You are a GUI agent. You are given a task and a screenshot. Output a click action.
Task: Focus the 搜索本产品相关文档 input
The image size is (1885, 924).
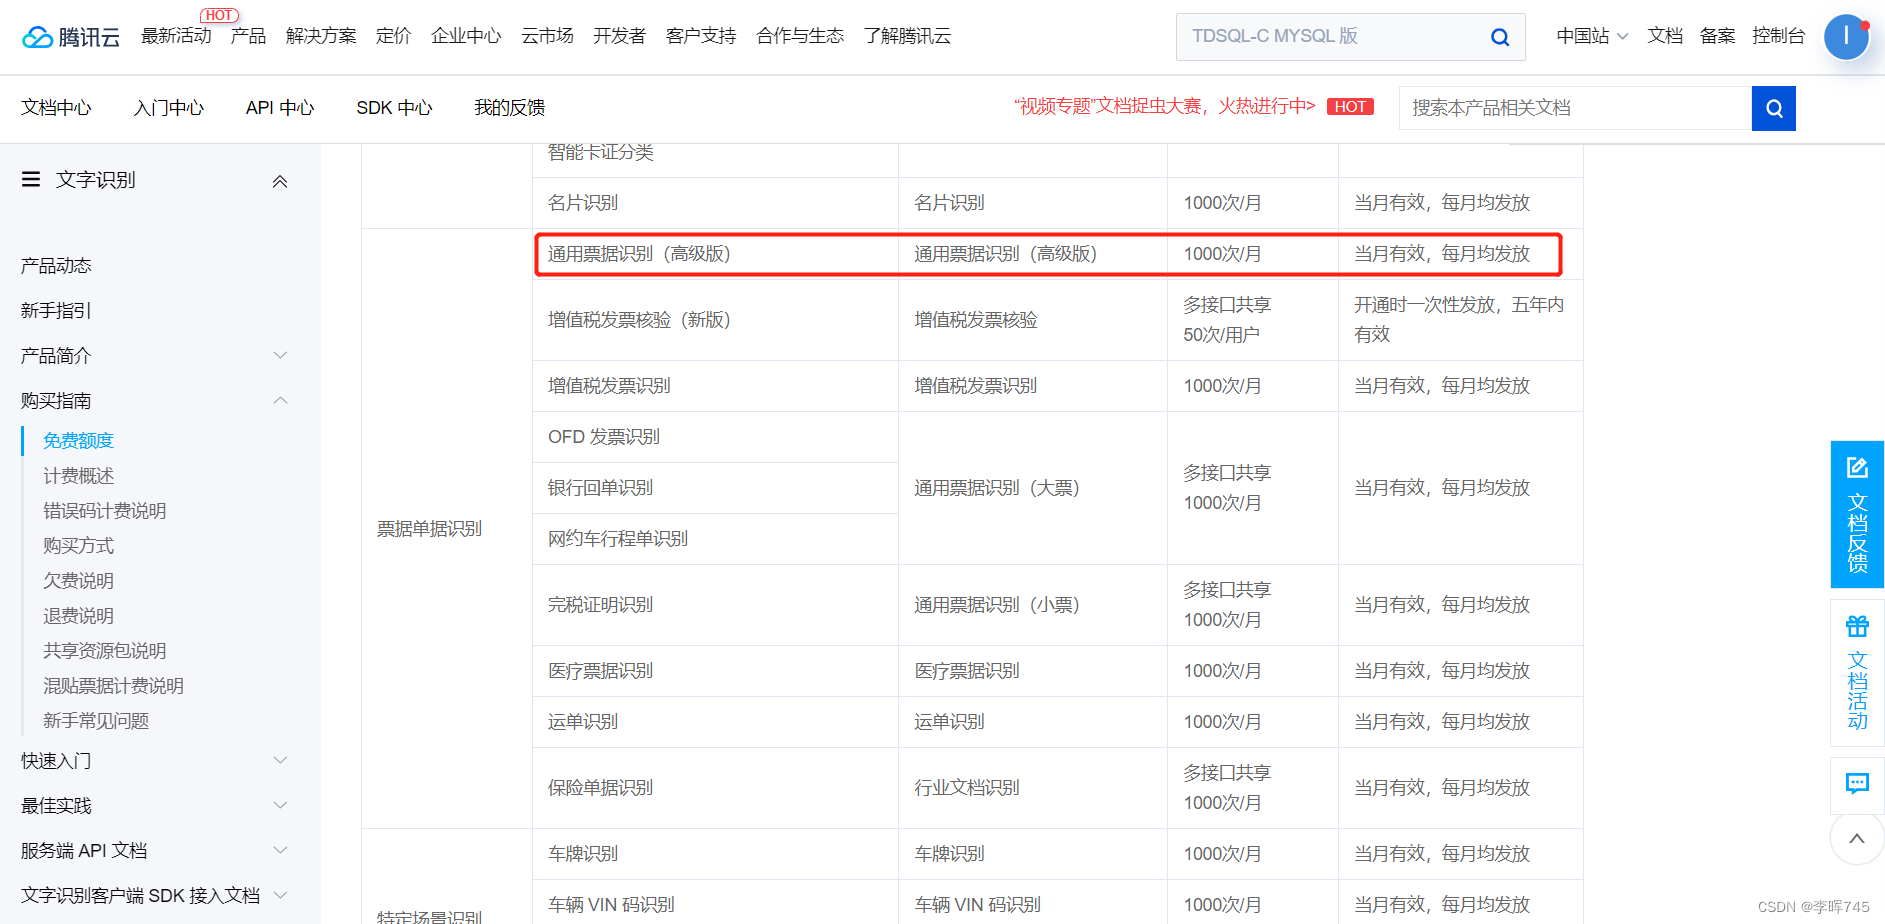coord(1575,108)
